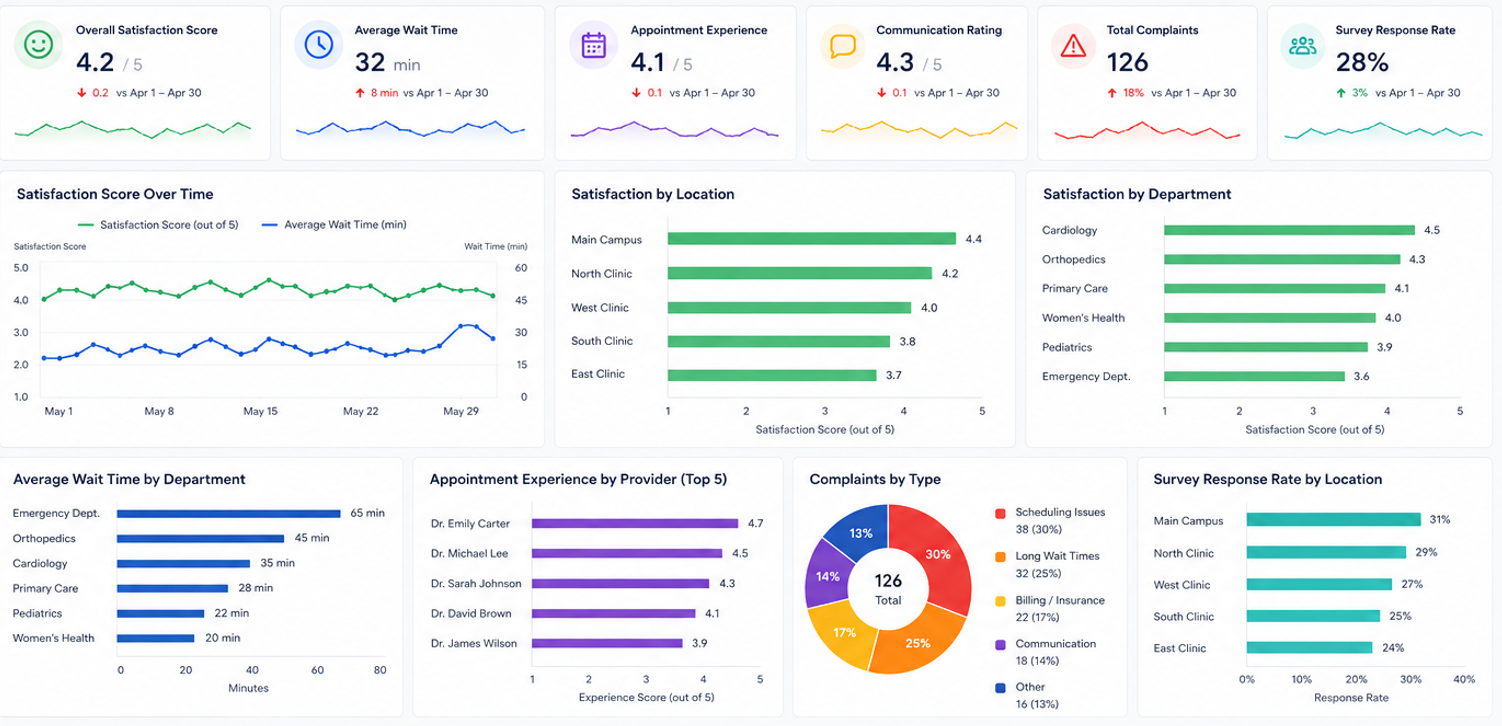The width and height of the screenshot is (1502, 726).
Task: Click the blue clock wait time icon
Action: 318,44
